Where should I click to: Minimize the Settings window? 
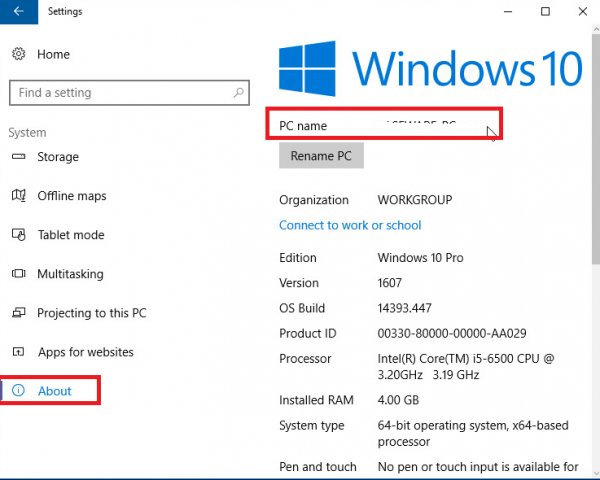(x=508, y=11)
